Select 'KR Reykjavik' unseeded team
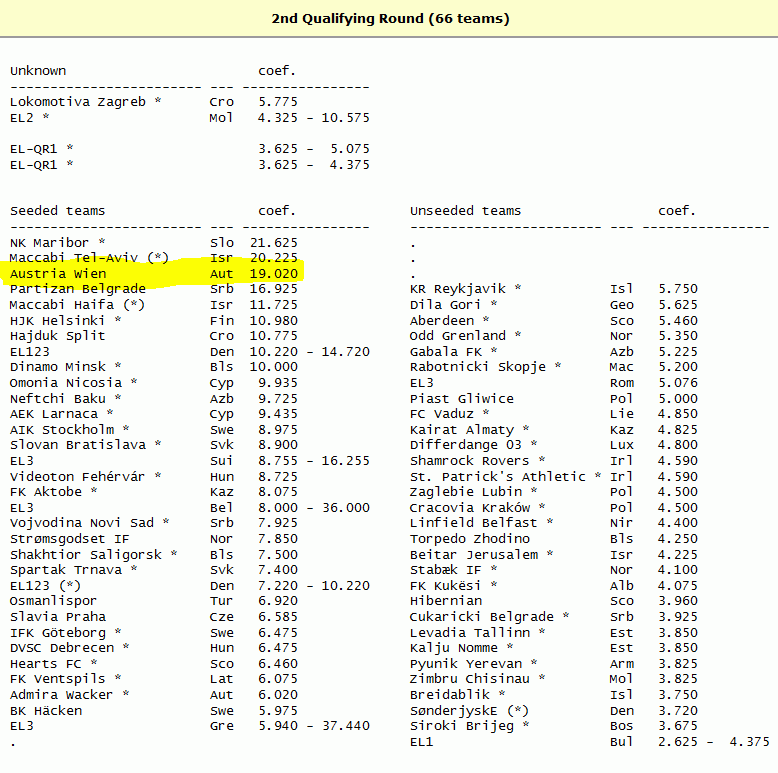Screen dimensions: 778x773 click(x=458, y=289)
